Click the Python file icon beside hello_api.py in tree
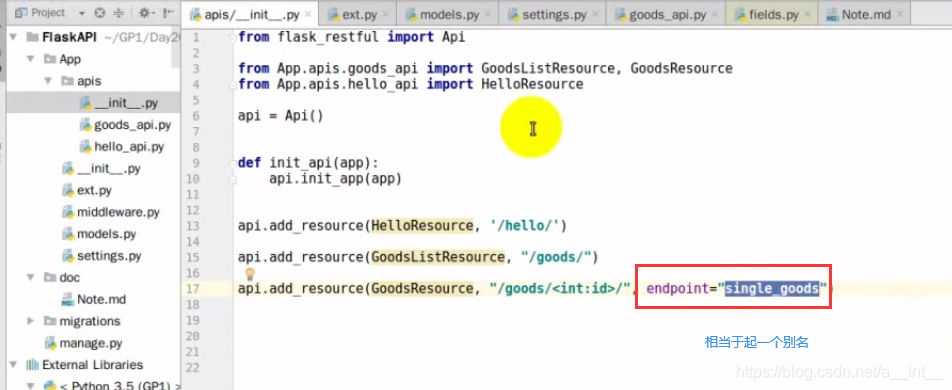 point(86,147)
